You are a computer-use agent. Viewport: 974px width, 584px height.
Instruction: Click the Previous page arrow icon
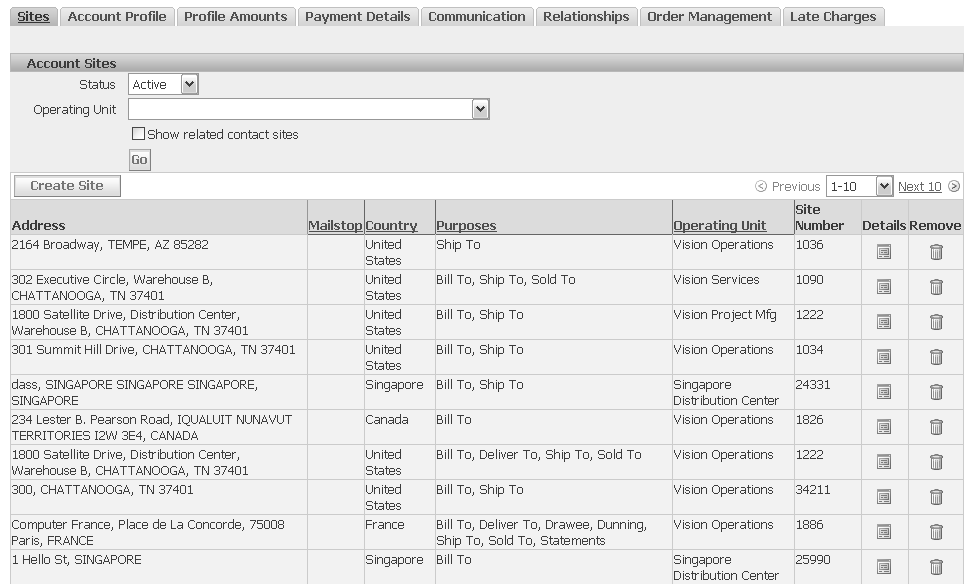click(x=761, y=186)
